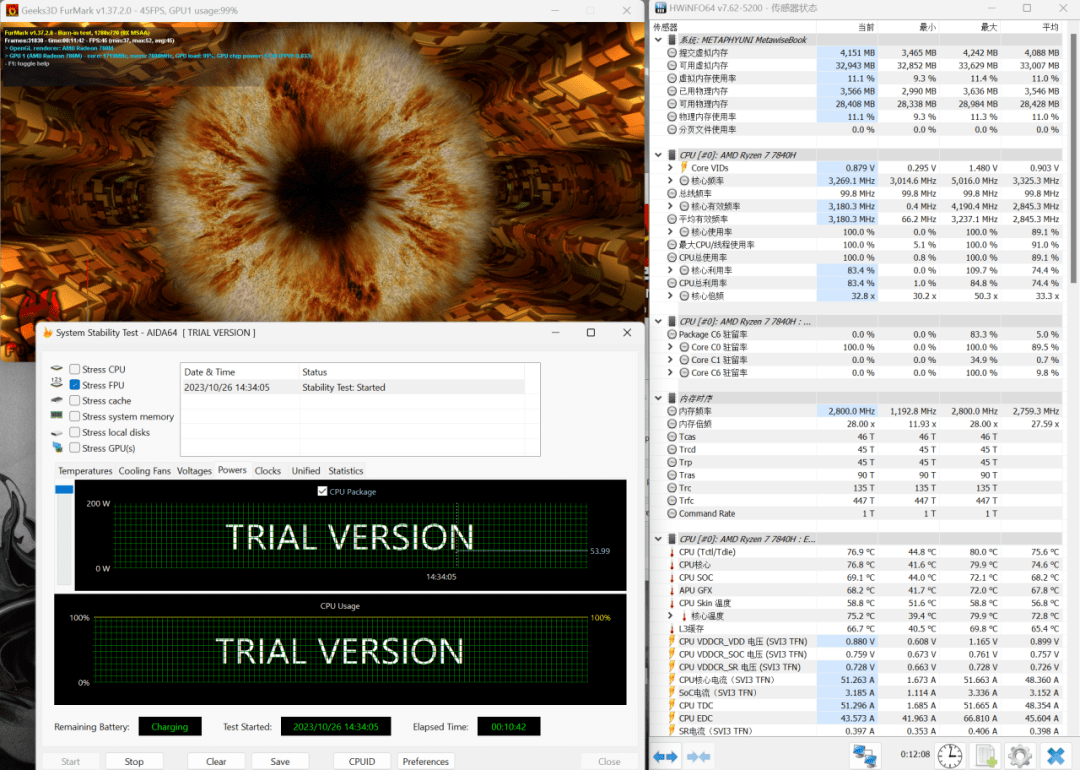Start logging with the sheet-plus icon in HWiNFO

tap(985, 756)
